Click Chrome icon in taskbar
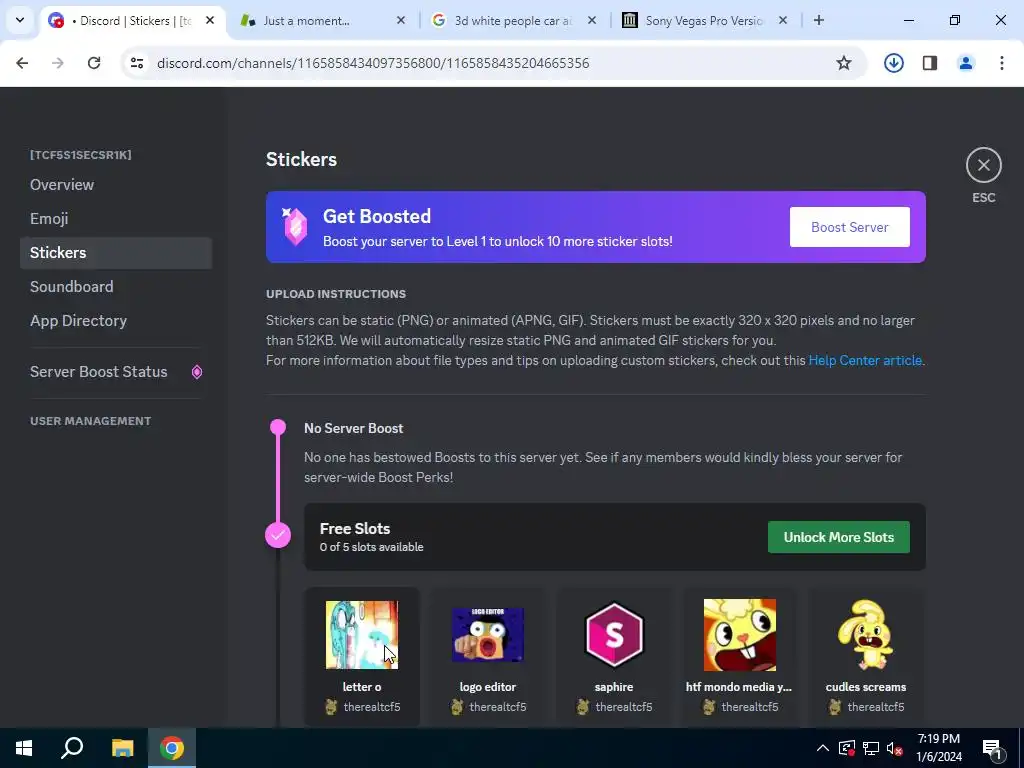The height and width of the screenshot is (768, 1024). (172, 748)
